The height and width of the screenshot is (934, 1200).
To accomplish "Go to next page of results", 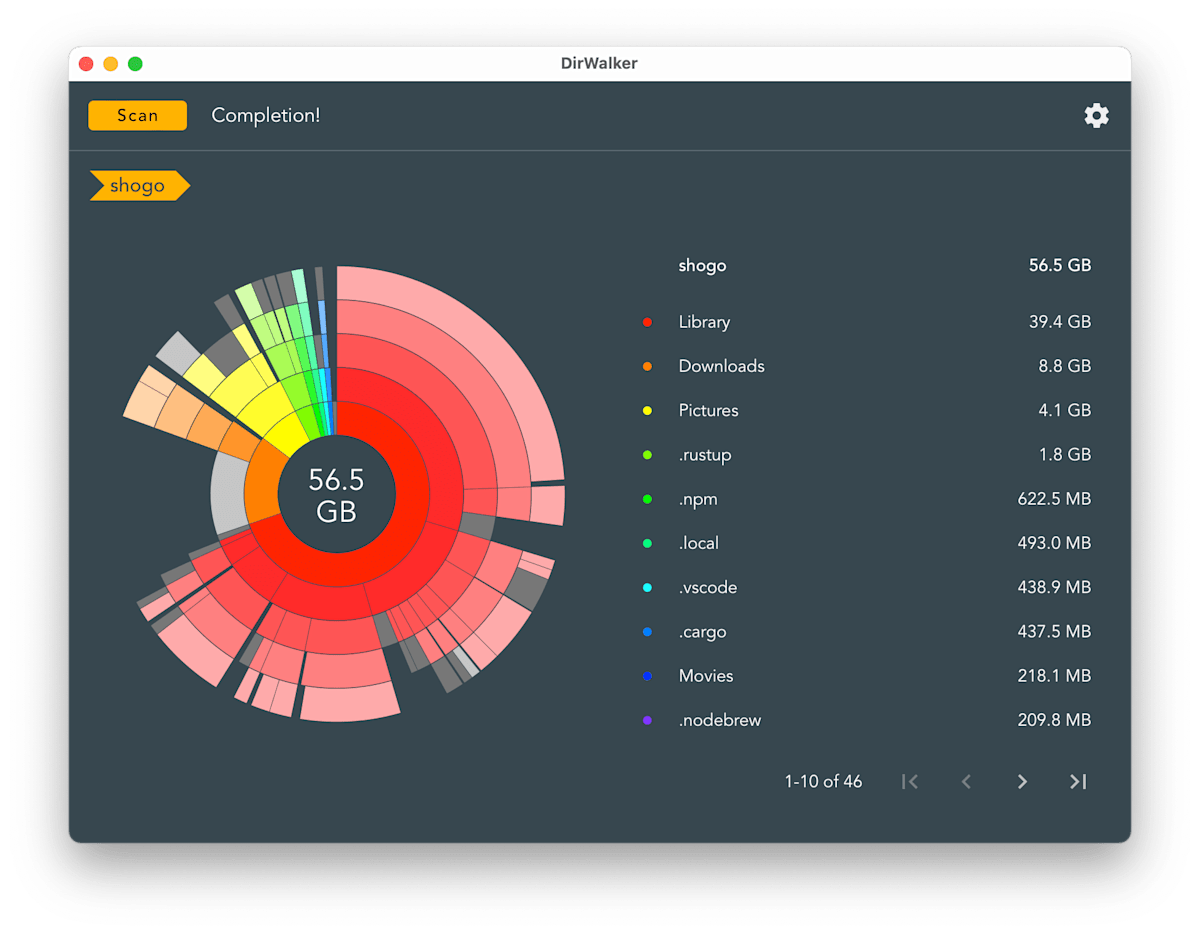I will coord(1022,782).
